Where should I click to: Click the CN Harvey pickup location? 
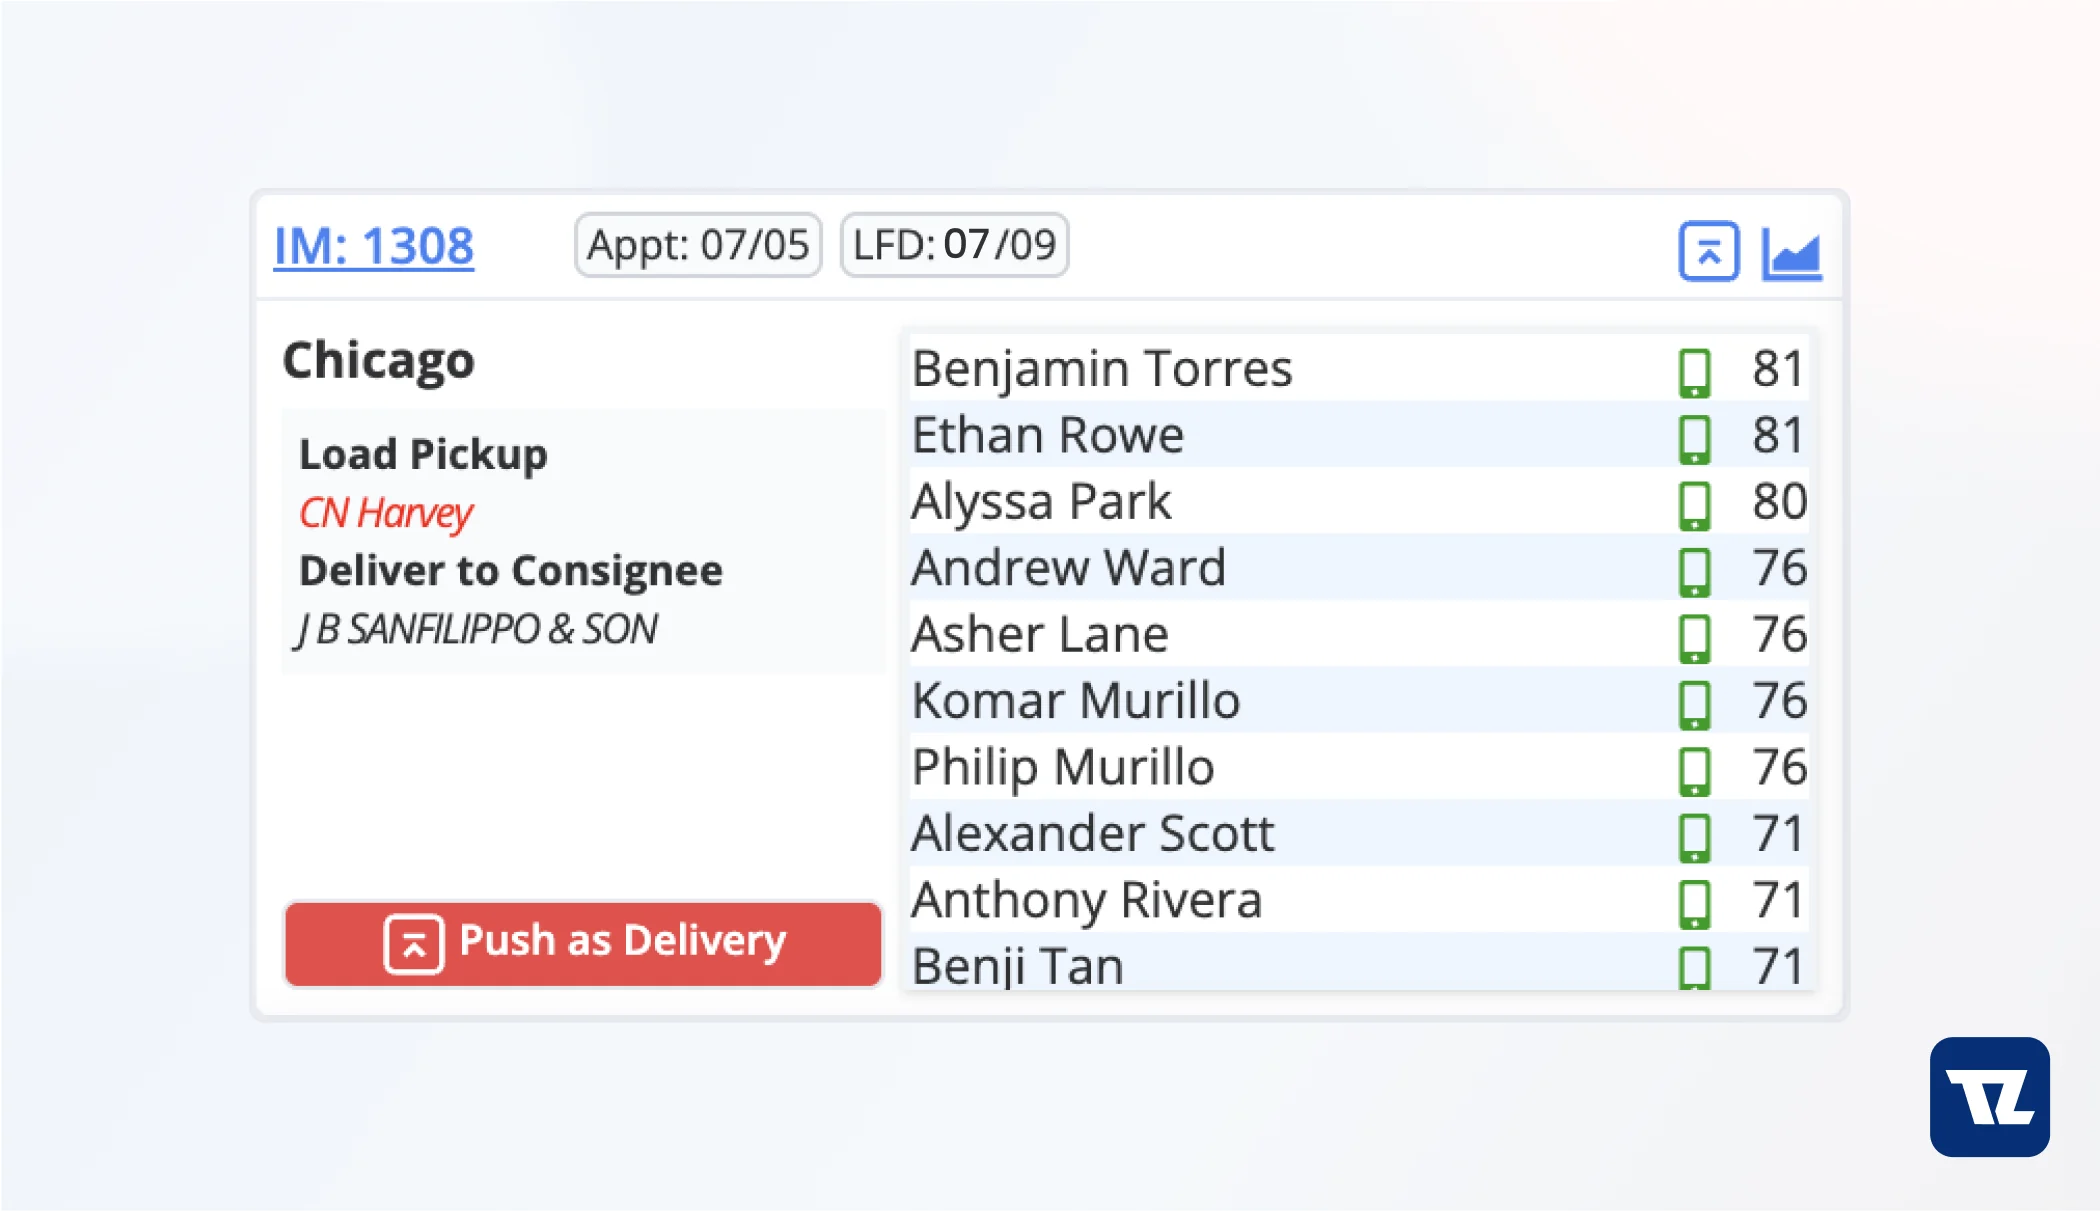click(386, 513)
